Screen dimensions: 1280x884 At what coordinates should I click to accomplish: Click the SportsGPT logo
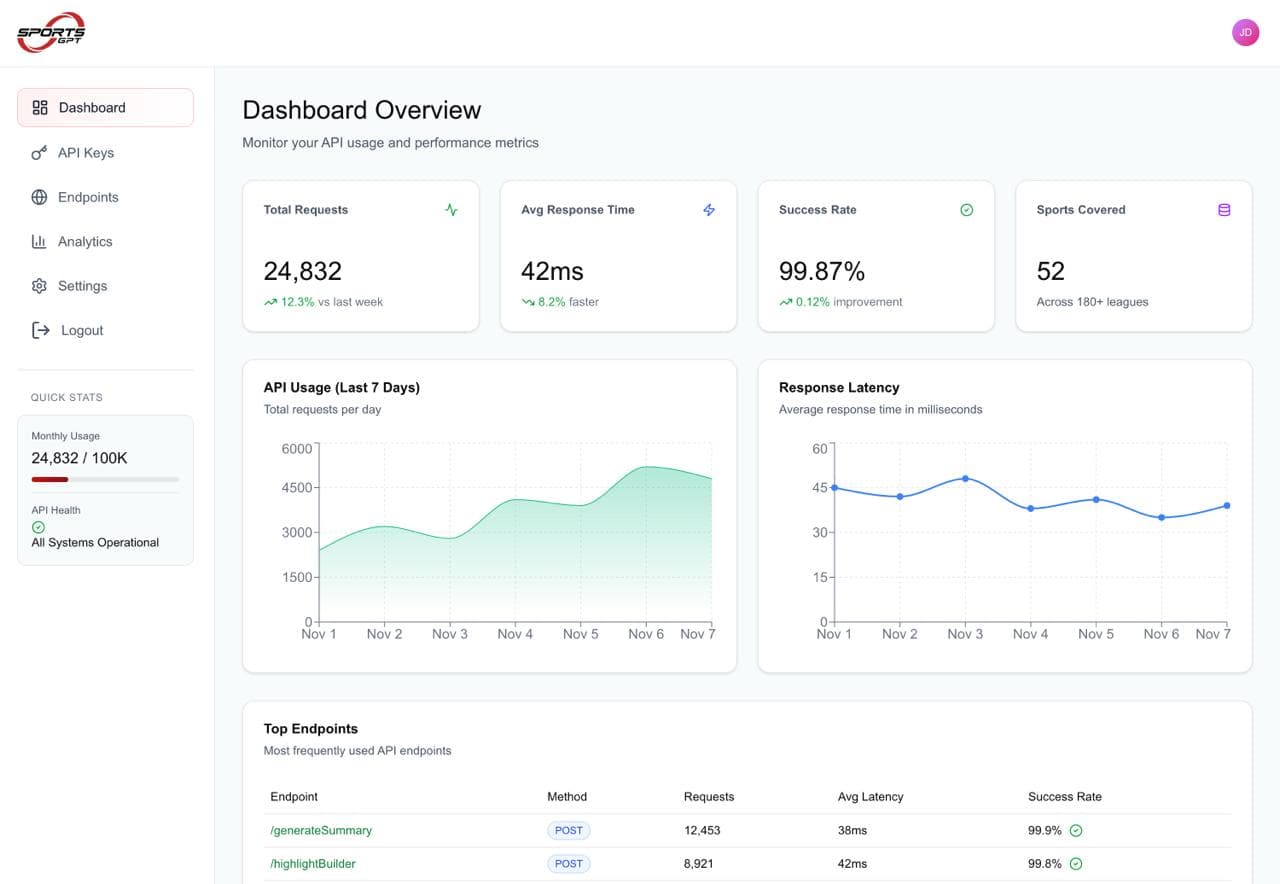click(x=50, y=31)
